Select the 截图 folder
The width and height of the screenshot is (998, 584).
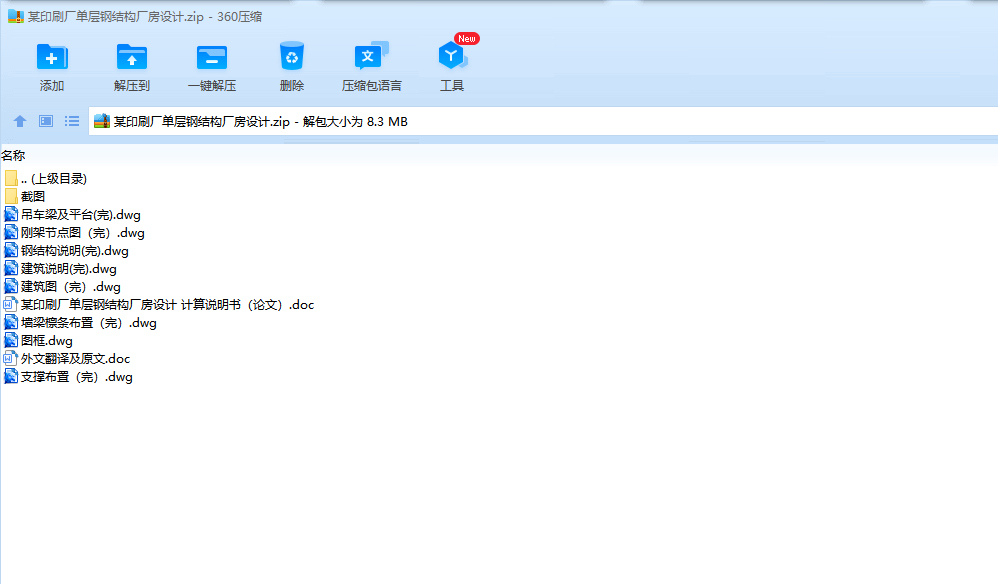24,197
